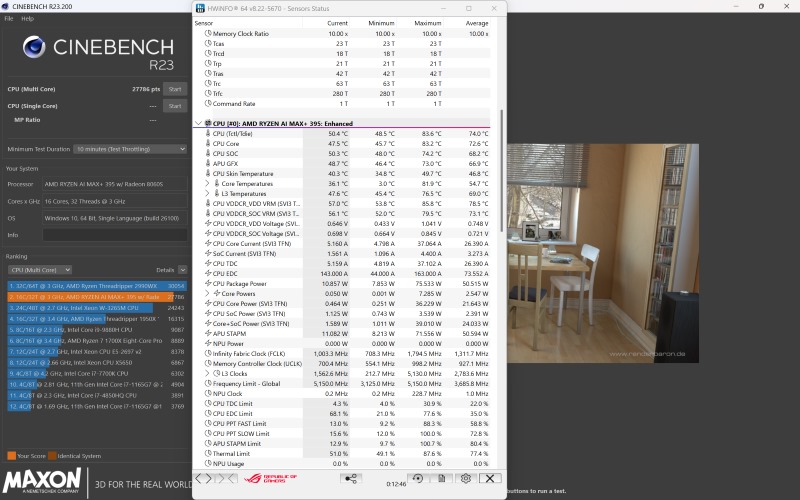The height and width of the screenshot is (500, 800).
Task: Expand the Core Temperatures group
Action: pyautogui.click(x=207, y=184)
